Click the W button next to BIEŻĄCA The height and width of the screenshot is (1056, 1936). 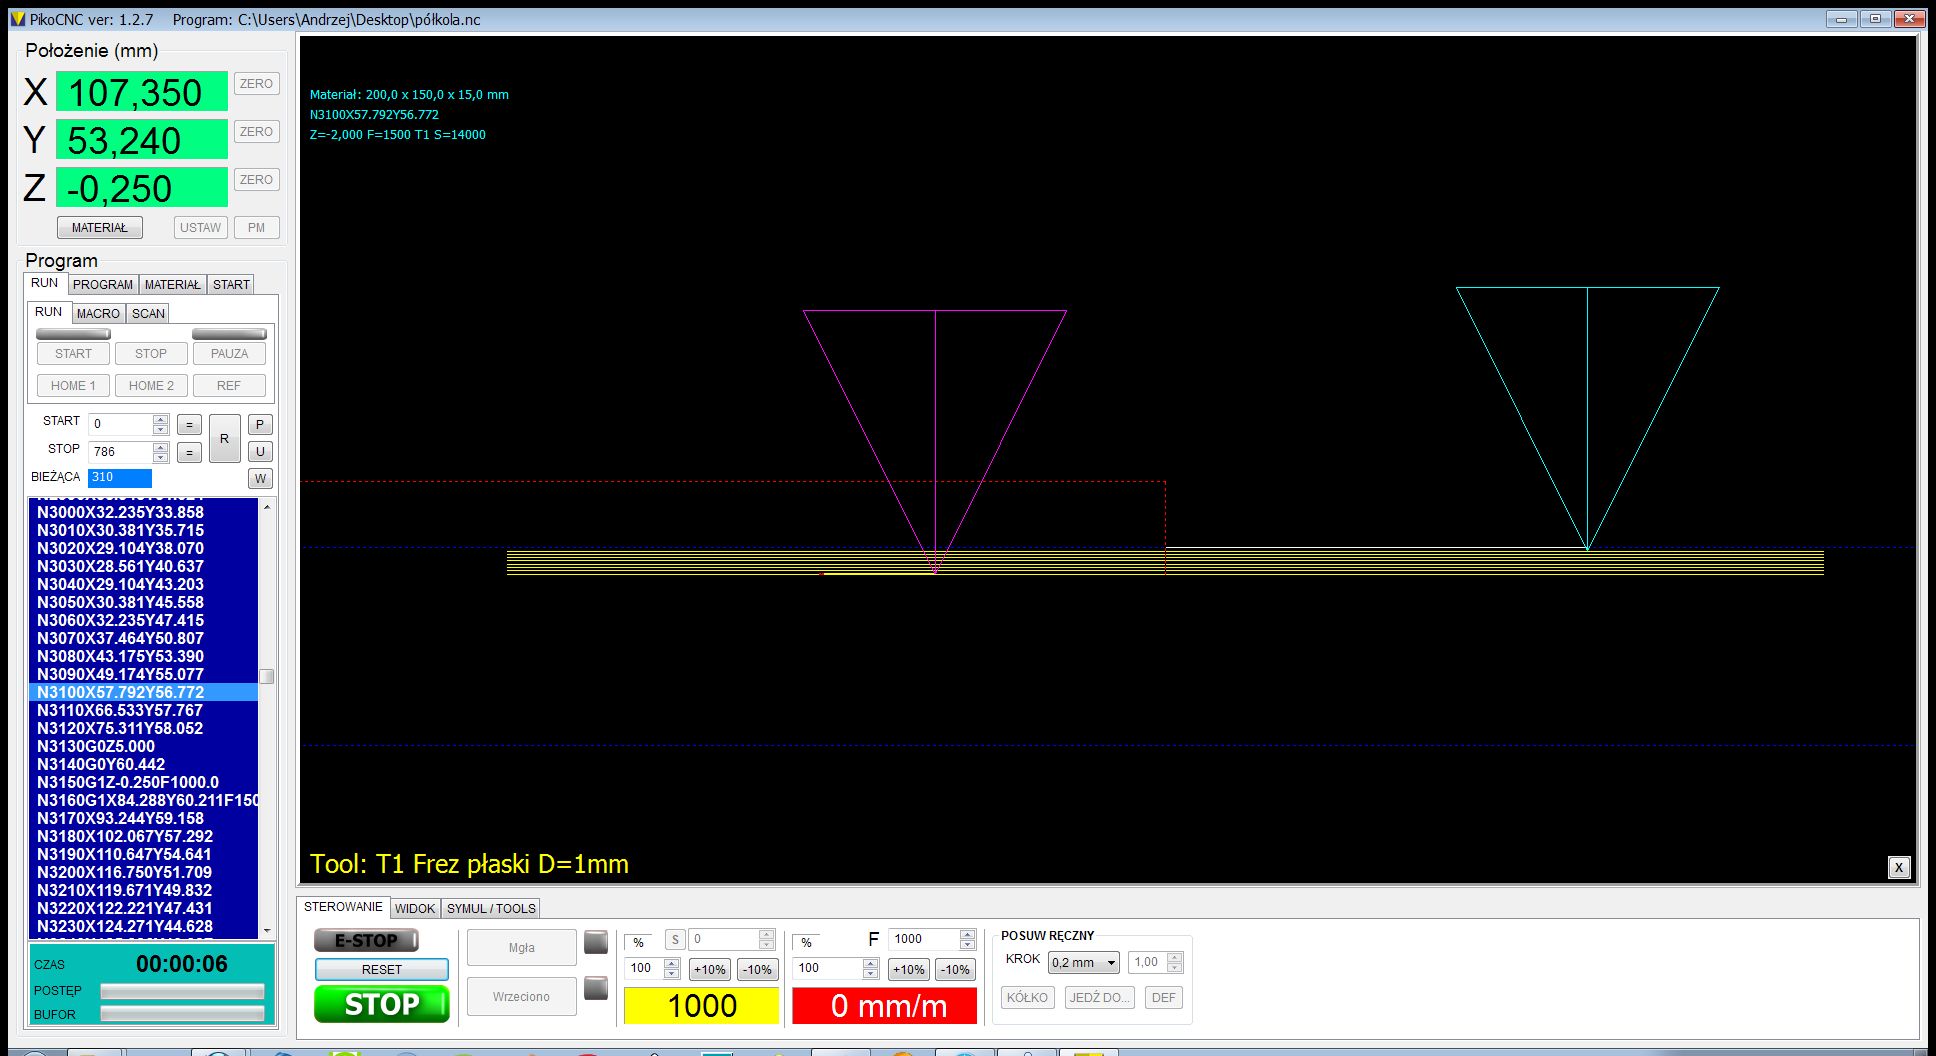(x=260, y=479)
